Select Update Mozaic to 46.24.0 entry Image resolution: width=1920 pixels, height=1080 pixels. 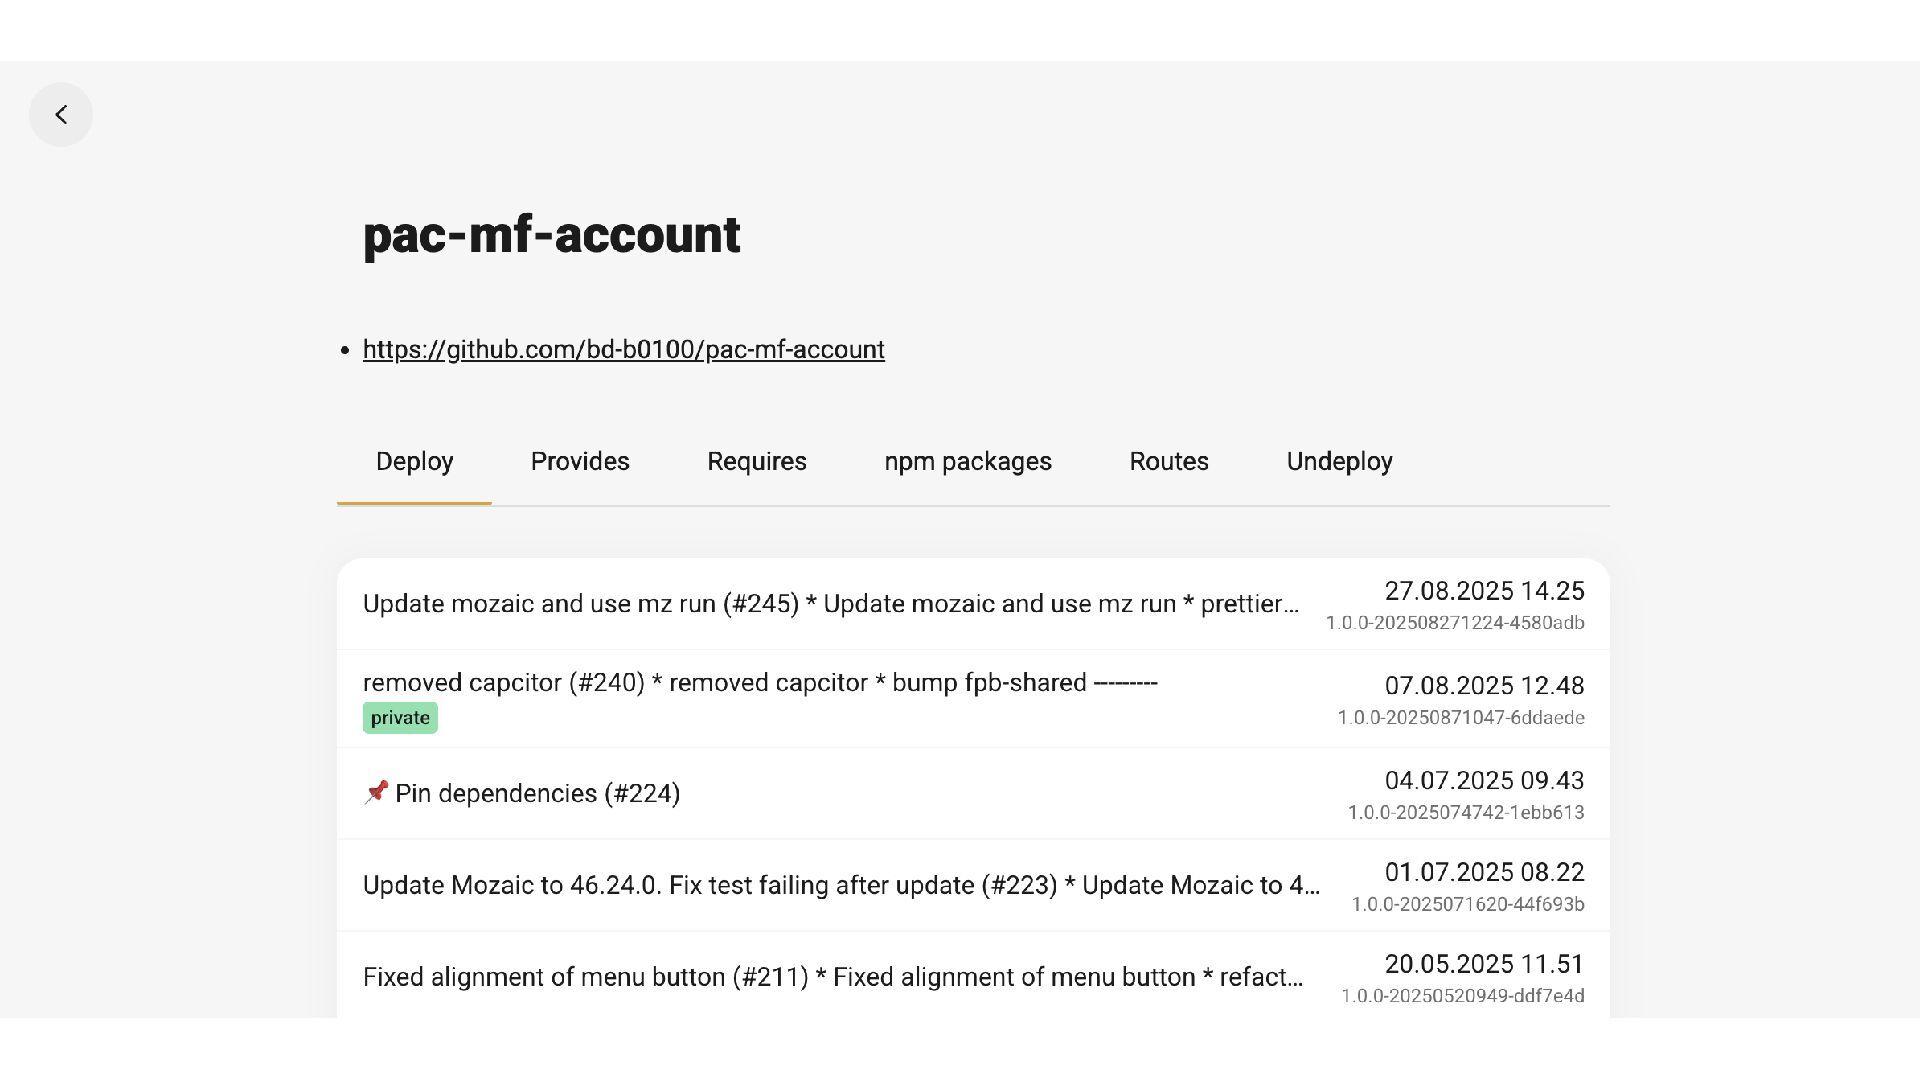point(840,885)
